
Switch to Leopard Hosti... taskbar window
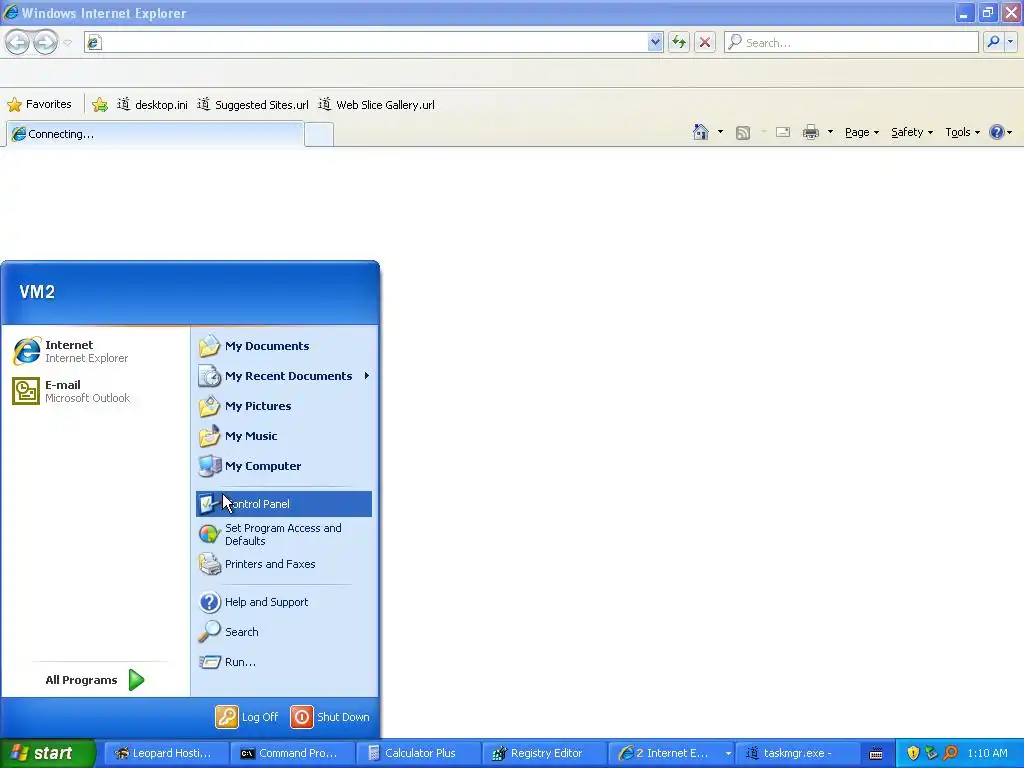click(167, 754)
